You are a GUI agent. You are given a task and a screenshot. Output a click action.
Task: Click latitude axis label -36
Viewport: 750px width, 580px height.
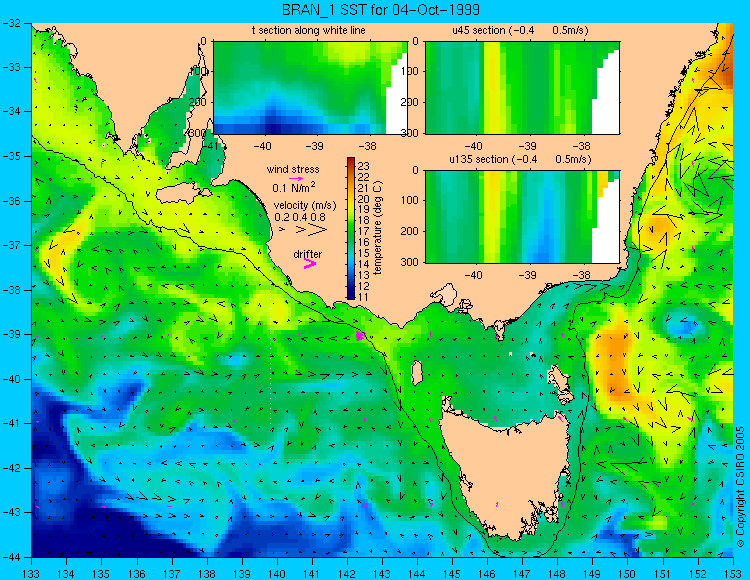point(11,201)
